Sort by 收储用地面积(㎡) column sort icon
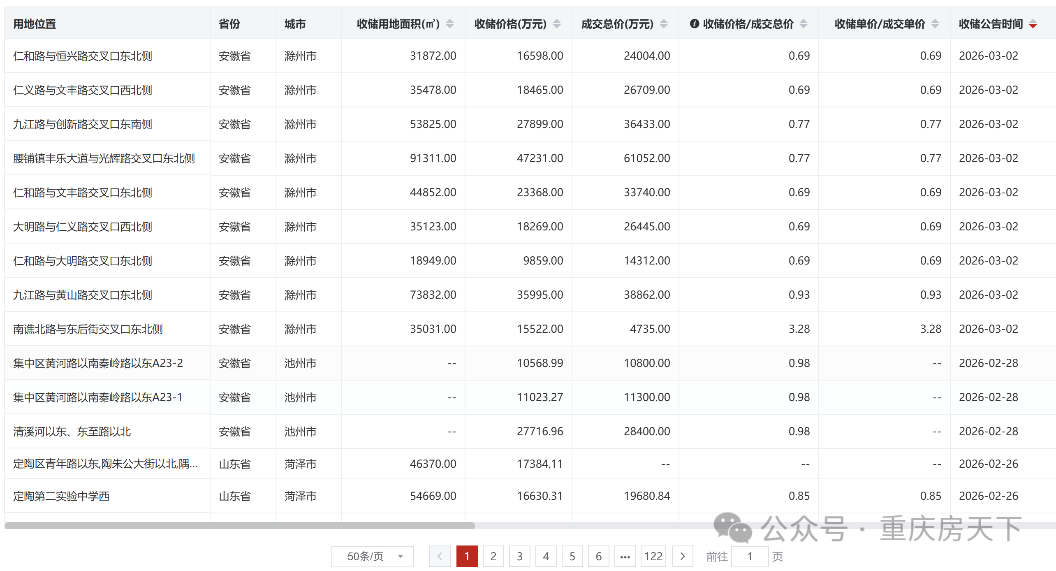Screen dimensions: 1056x571 click(449, 24)
